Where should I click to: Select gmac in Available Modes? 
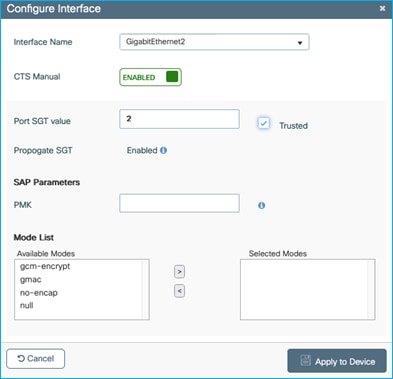pyautogui.click(x=31, y=280)
